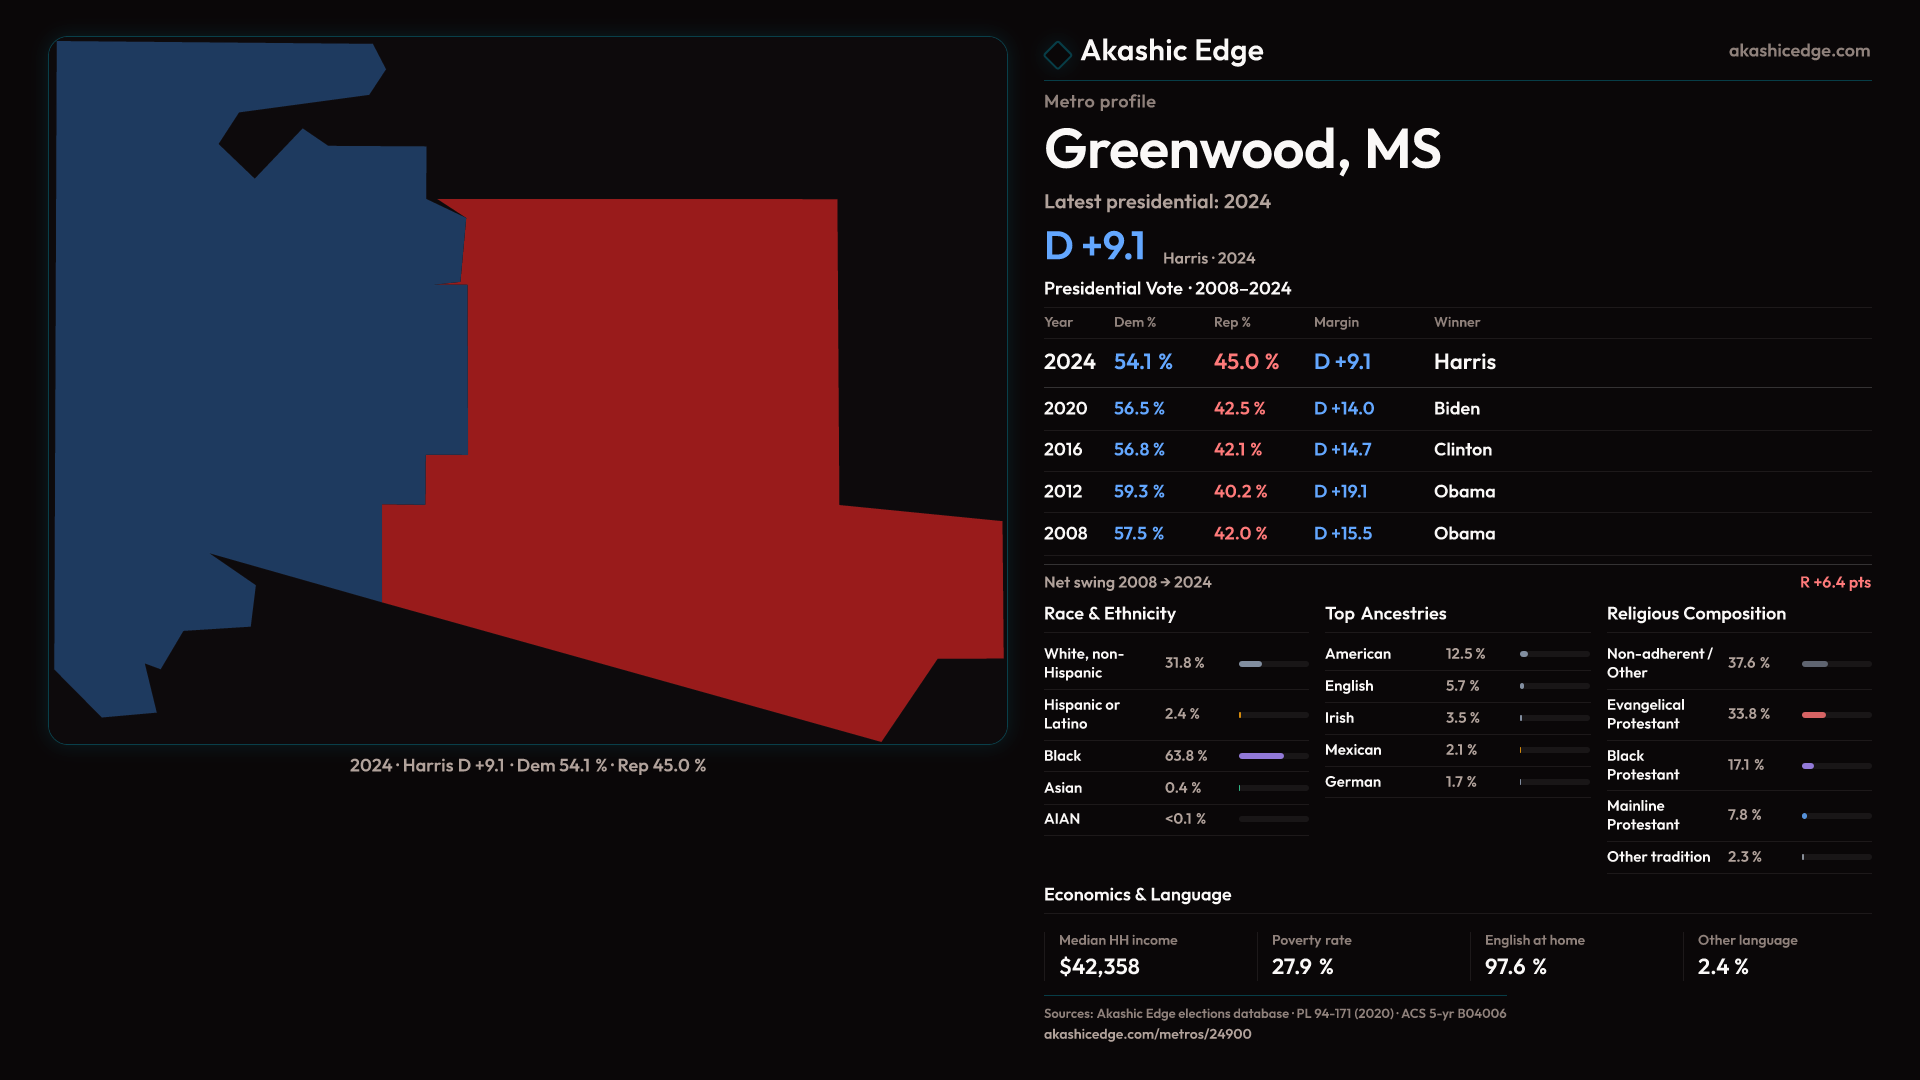Click the Greenwood, MS metro title
Image resolution: width=1920 pixels, height=1080 pixels.
pos(1242,150)
